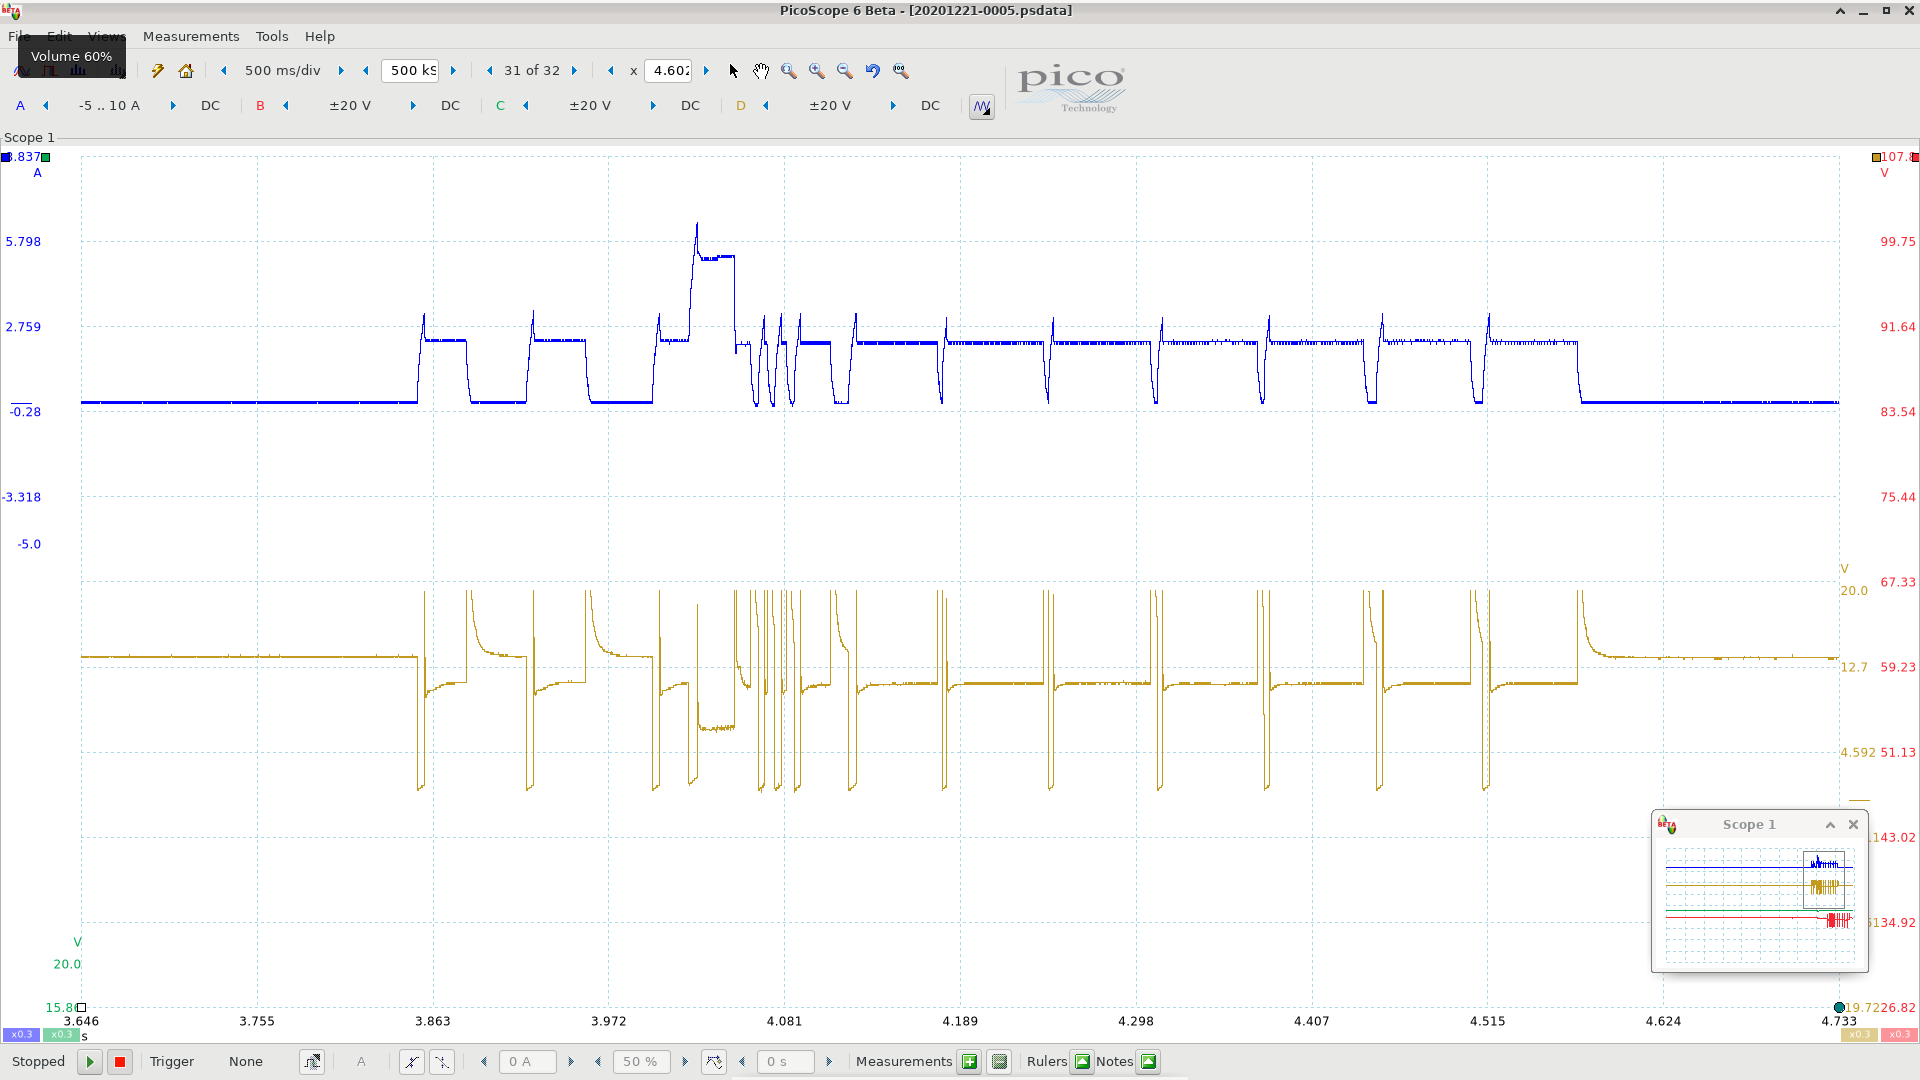
Task: Click the Trigger label in status bar
Action: 172,1062
